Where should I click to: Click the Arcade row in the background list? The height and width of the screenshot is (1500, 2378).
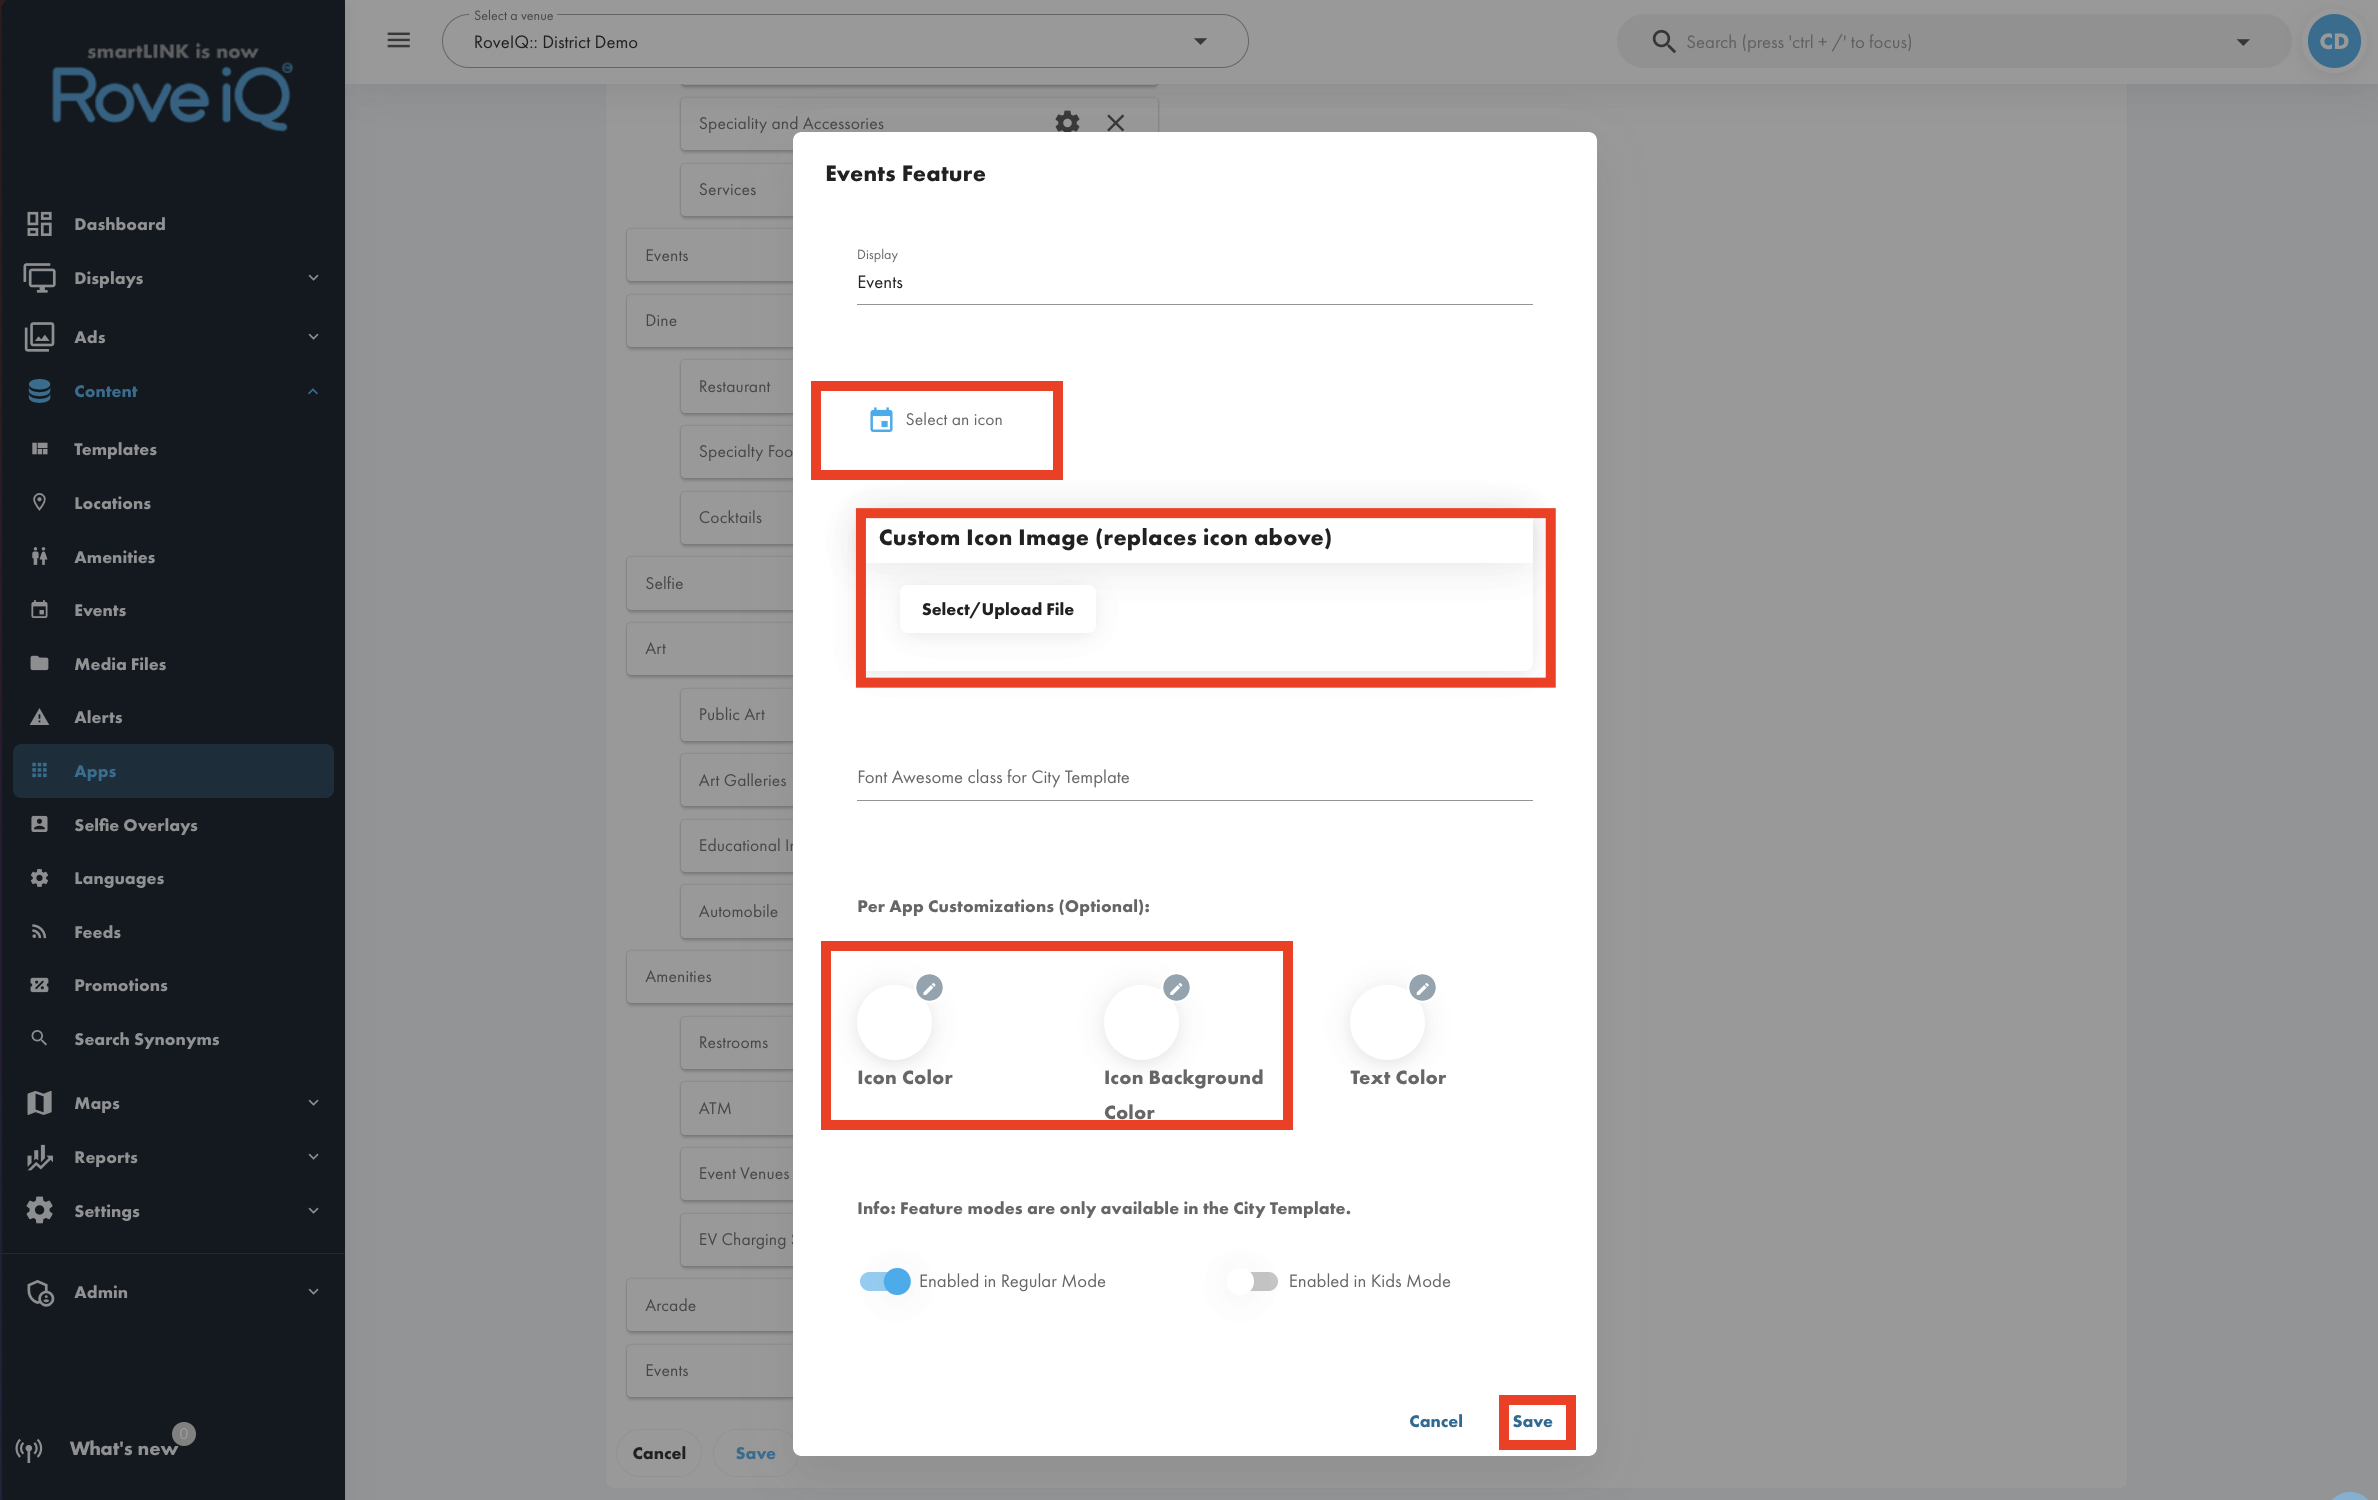710,1305
